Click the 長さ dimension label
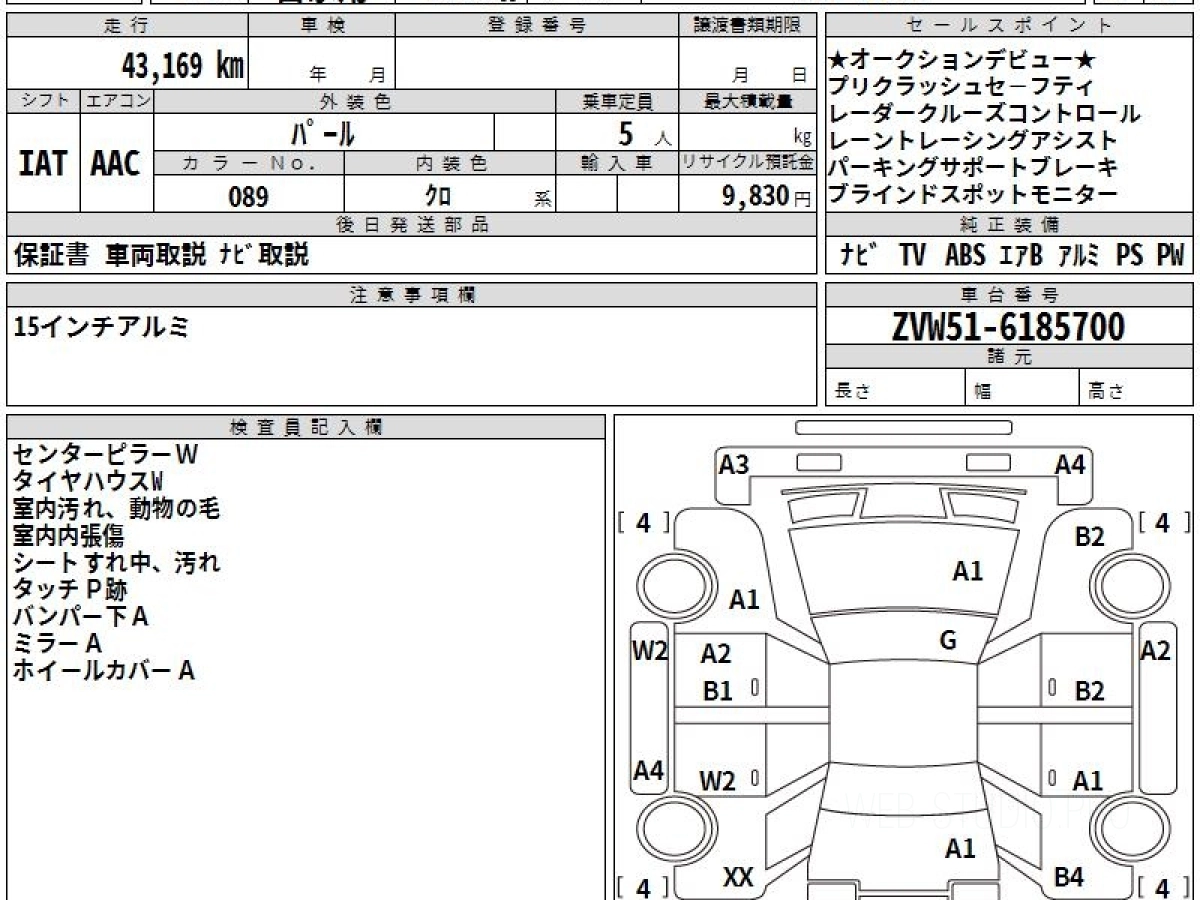The image size is (1200, 900). pyautogui.click(x=853, y=392)
